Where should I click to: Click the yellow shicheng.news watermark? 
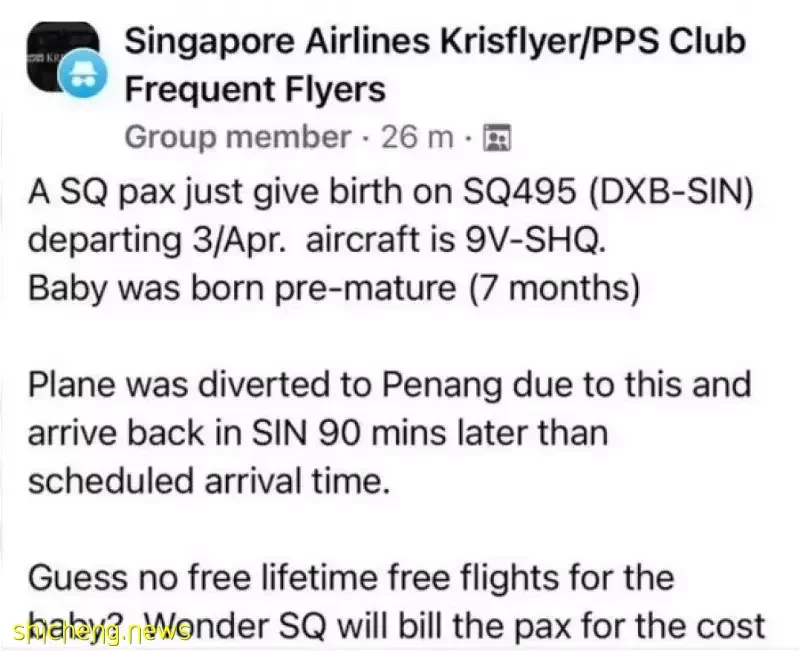[102, 632]
